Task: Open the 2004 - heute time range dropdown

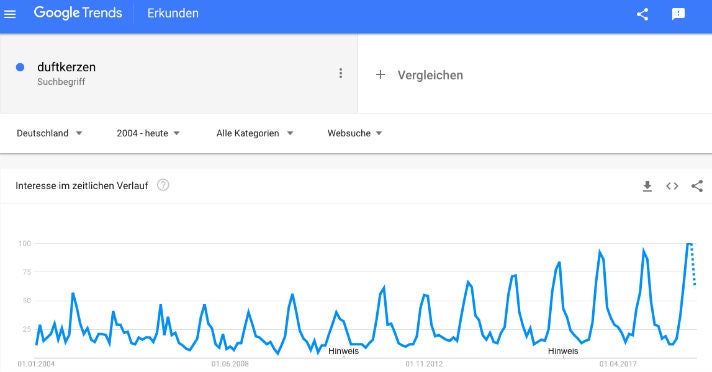Action: click(148, 133)
